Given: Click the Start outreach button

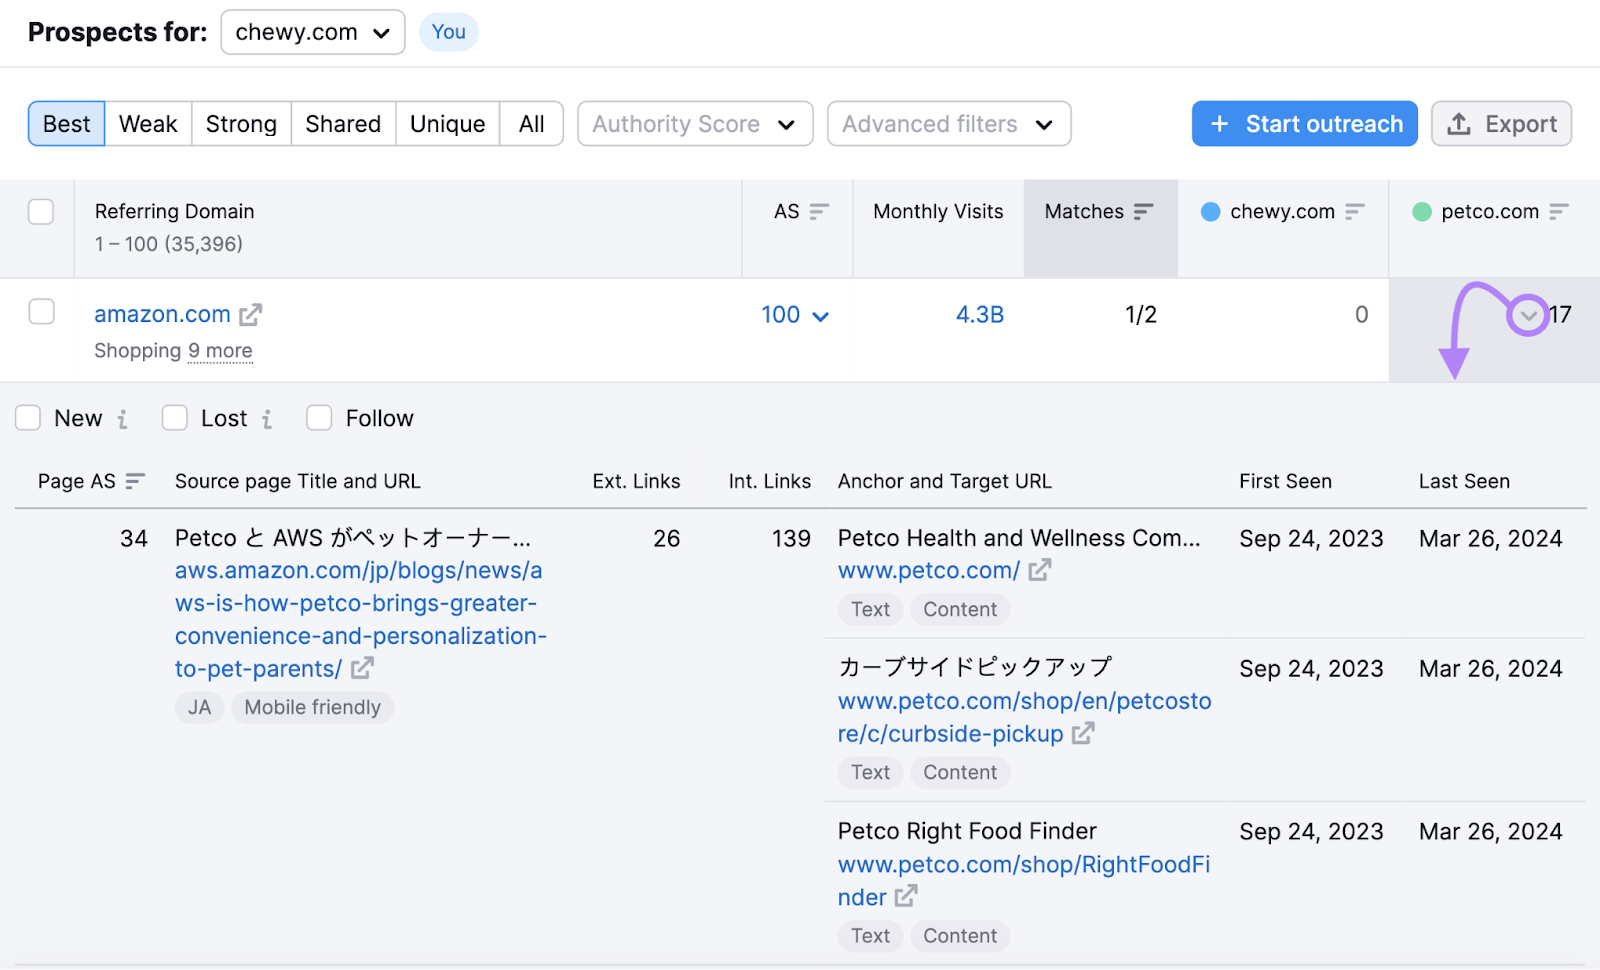Looking at the screenshot, I should [1304, 124].
